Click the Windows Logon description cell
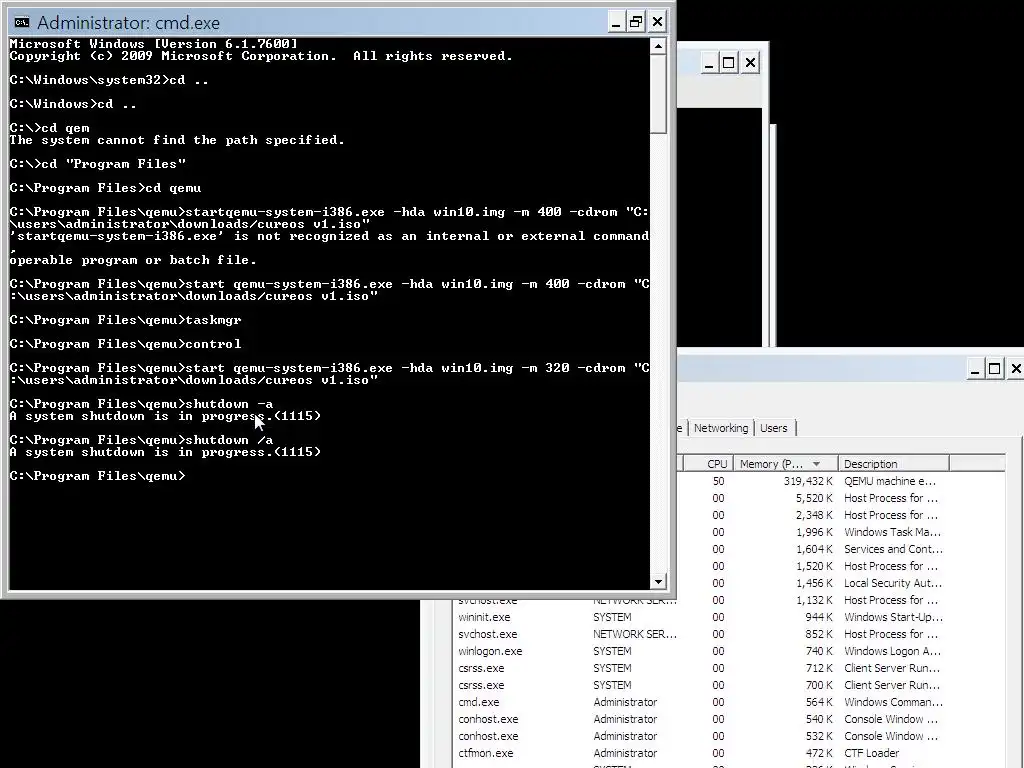 pos(892,651)
